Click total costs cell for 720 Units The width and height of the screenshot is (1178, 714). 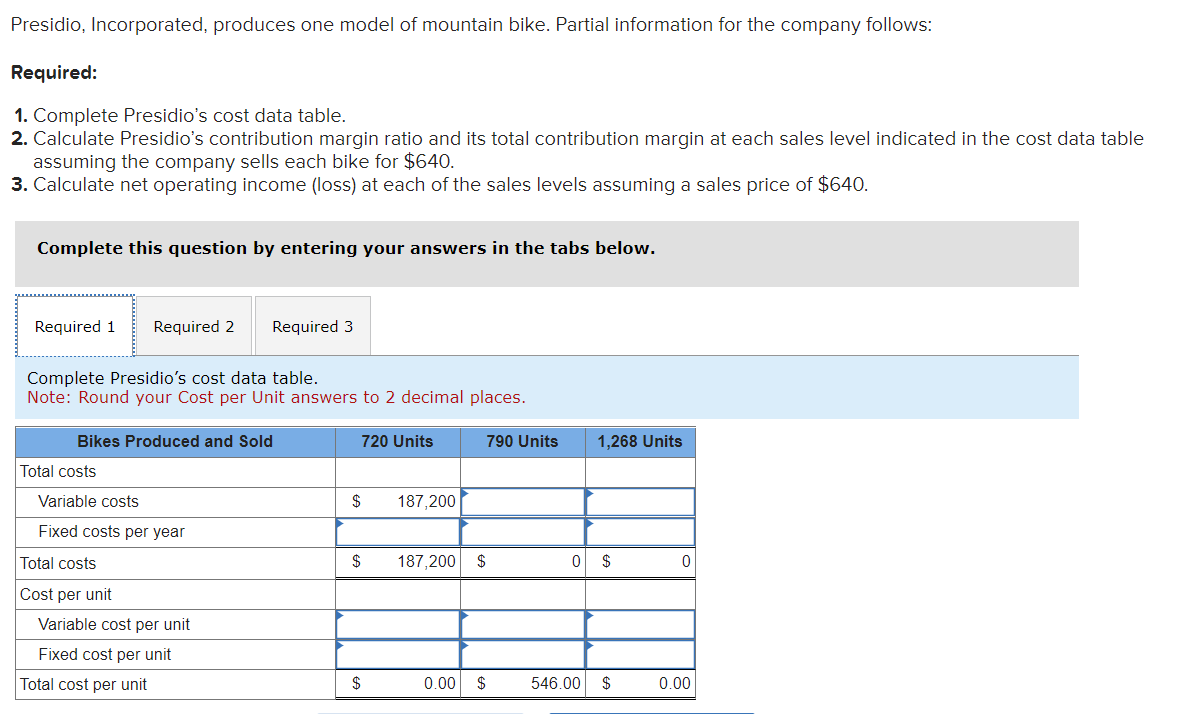coord(410,563)
